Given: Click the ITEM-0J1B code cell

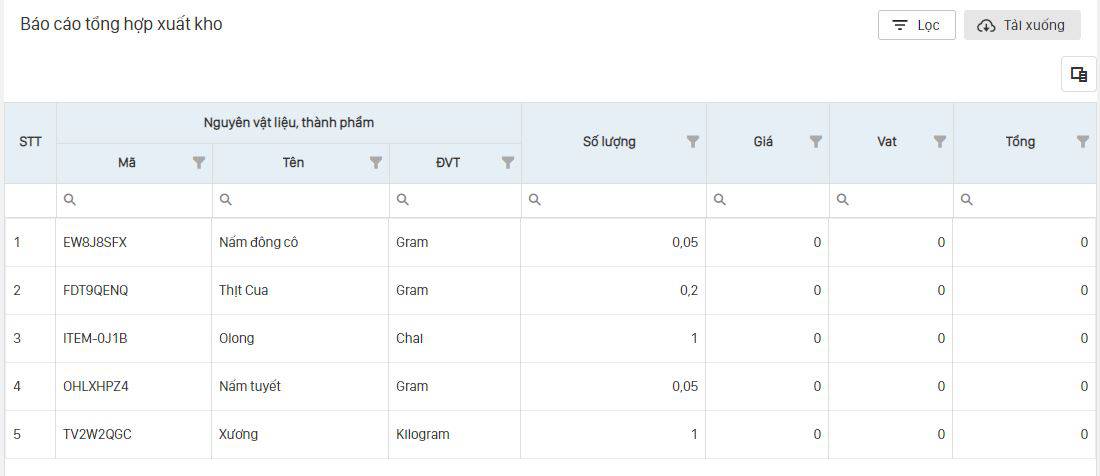Looking at the screenshot, I should click(x=95, y=339).
